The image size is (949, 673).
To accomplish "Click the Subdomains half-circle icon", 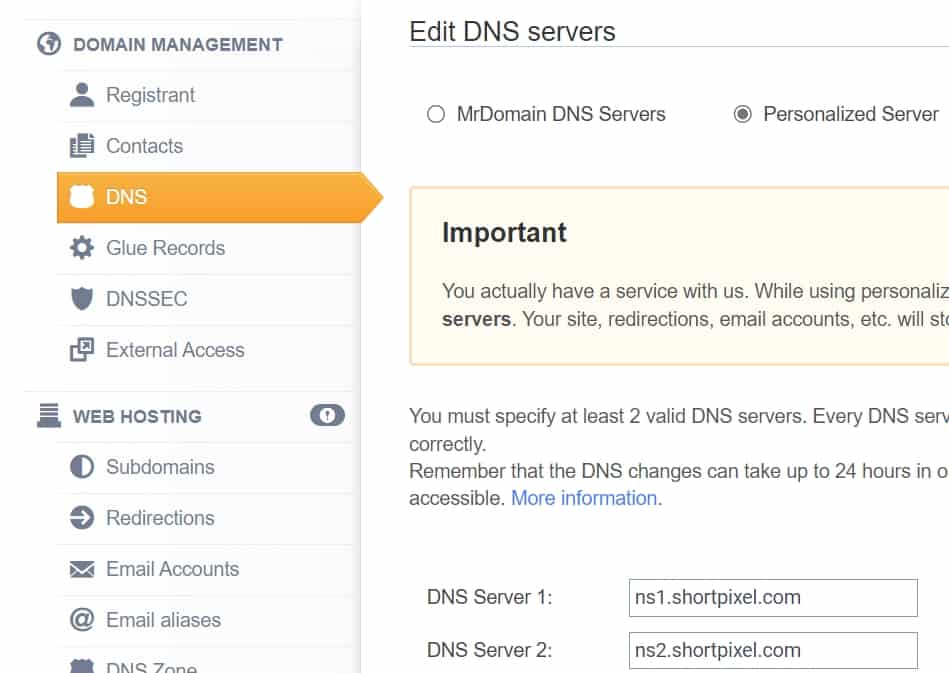I will [x=81, y=467].
